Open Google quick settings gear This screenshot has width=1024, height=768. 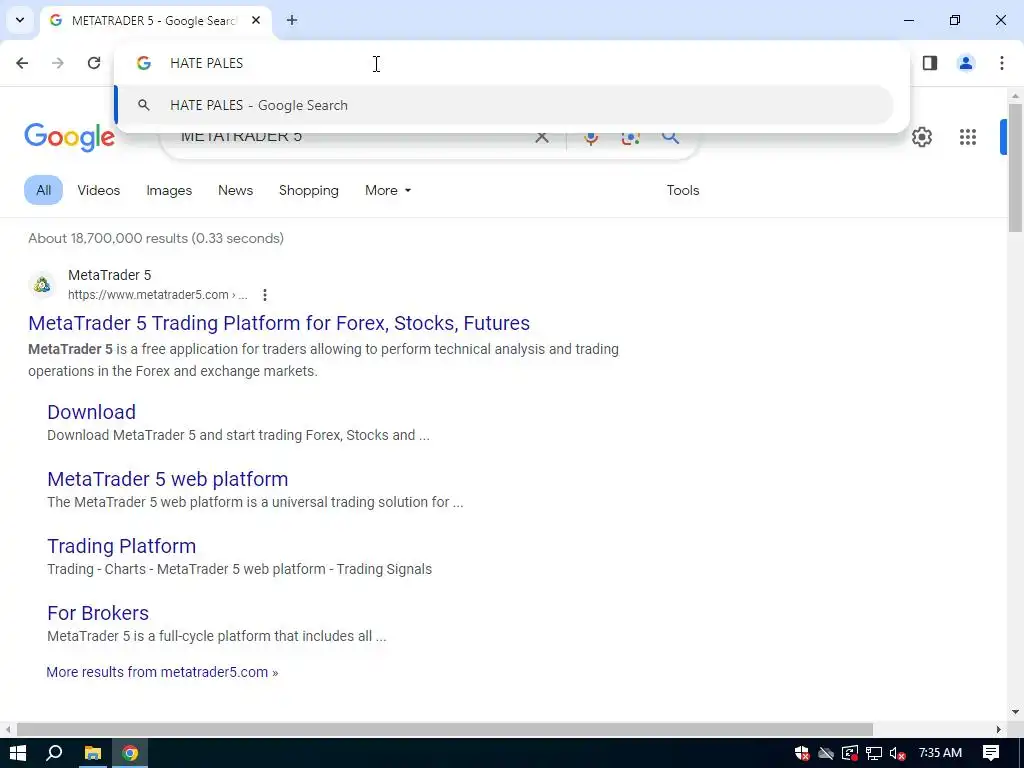coord(921,137)
